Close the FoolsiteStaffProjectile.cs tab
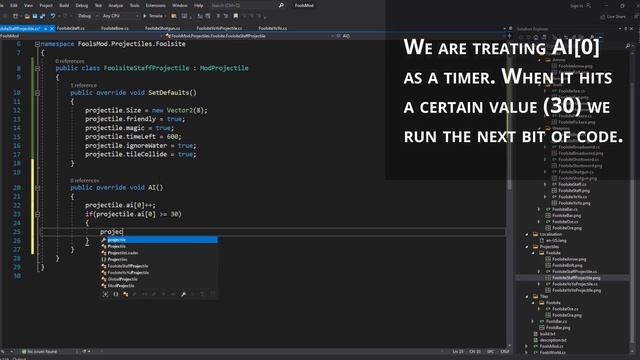Image resolution: width=640 pixels, height=360 pixels. click(52, 29)
